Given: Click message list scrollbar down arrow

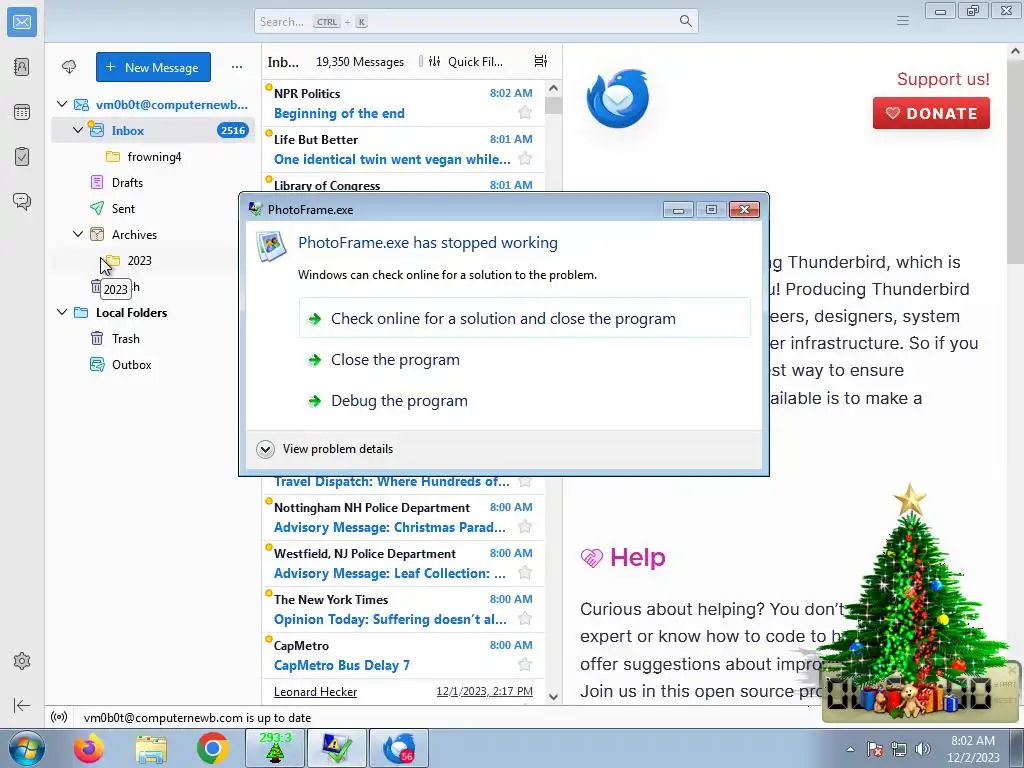Looking at the screenshot, I should click(x=553, y=696).
